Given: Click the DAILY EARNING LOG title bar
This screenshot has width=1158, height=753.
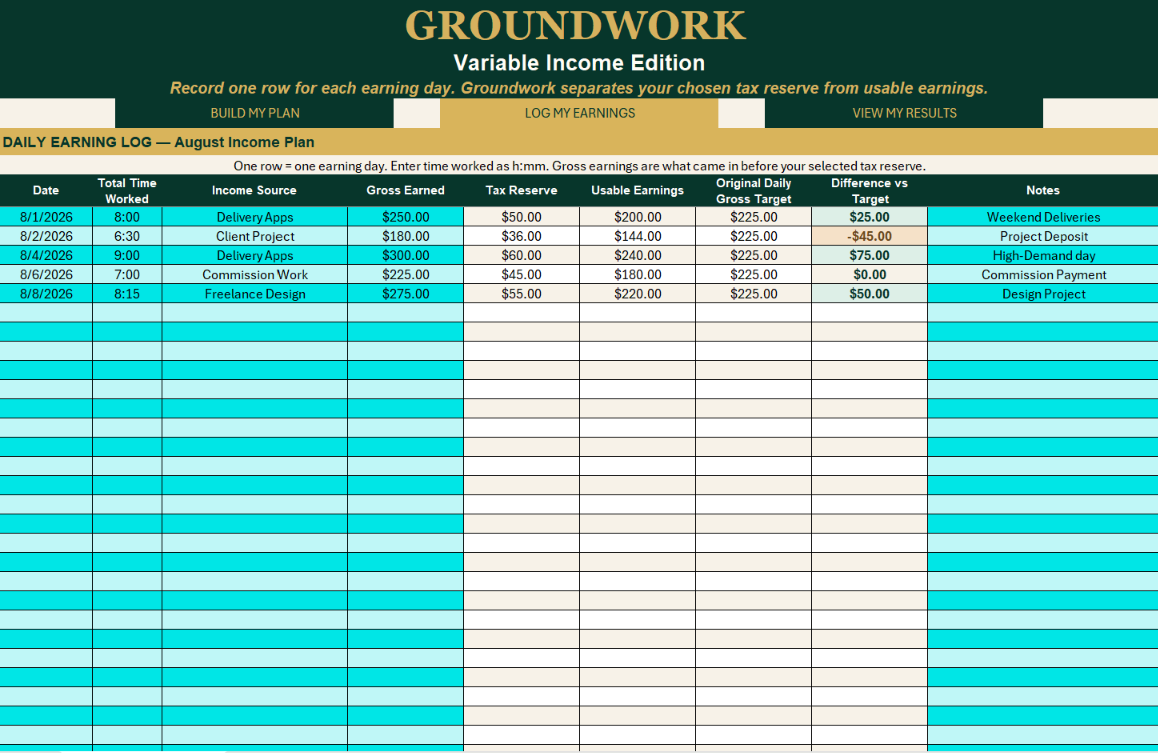Looking at the screenshot, I should [x=579, y=142].
